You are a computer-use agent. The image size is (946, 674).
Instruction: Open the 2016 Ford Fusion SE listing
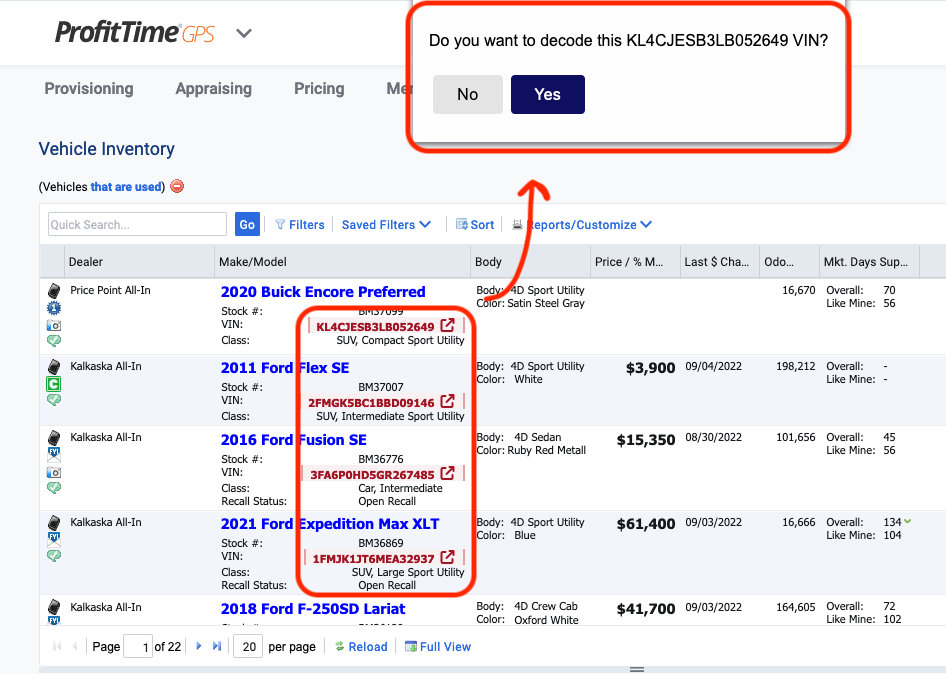coord(294,440)
